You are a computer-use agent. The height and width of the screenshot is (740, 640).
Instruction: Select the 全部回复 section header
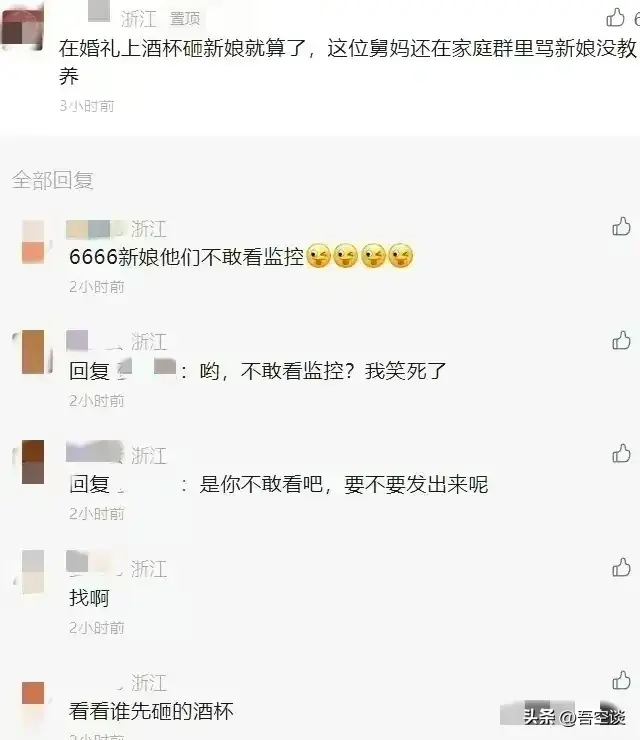(53, 180)
